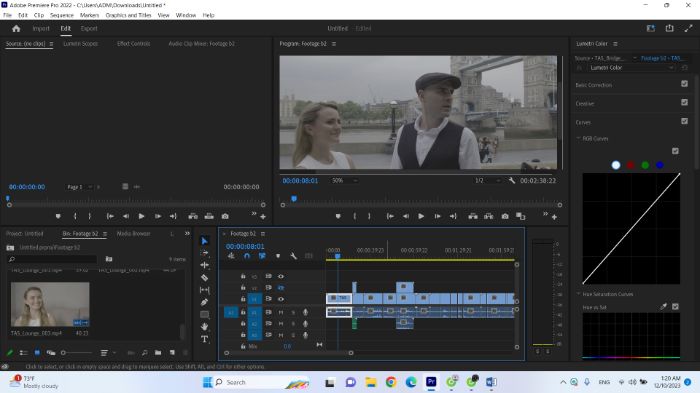This screenshot has height=393, width=700.
Task: Switch to the Lumetri Scopes tab
Action: [x=80, y=44]
